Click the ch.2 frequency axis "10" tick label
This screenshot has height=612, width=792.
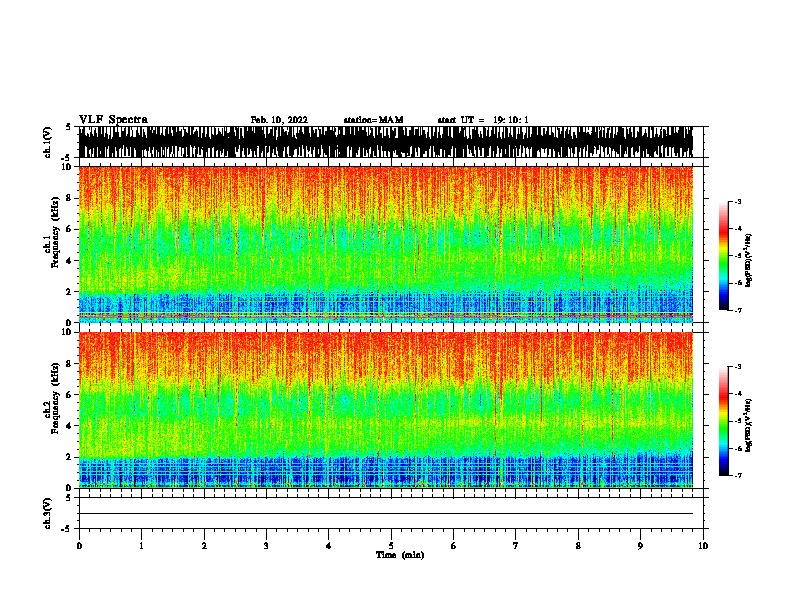[x=67, y=332]
